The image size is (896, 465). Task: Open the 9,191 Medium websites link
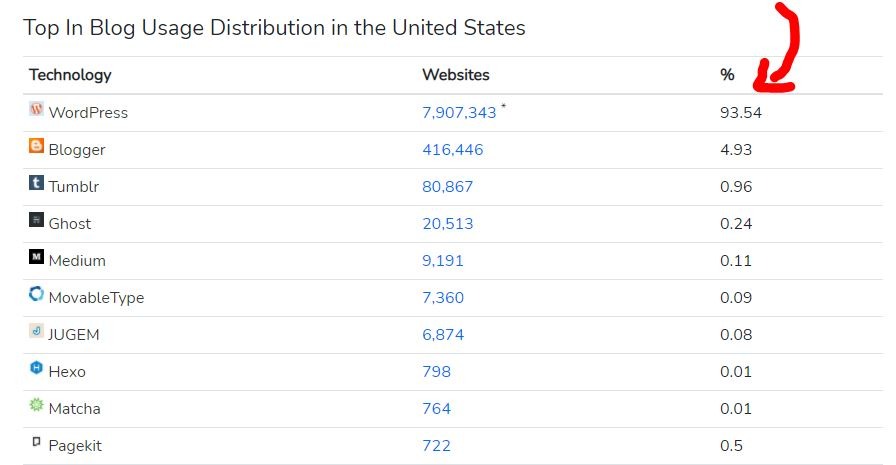pyautogui.click(x=443, y=261)
